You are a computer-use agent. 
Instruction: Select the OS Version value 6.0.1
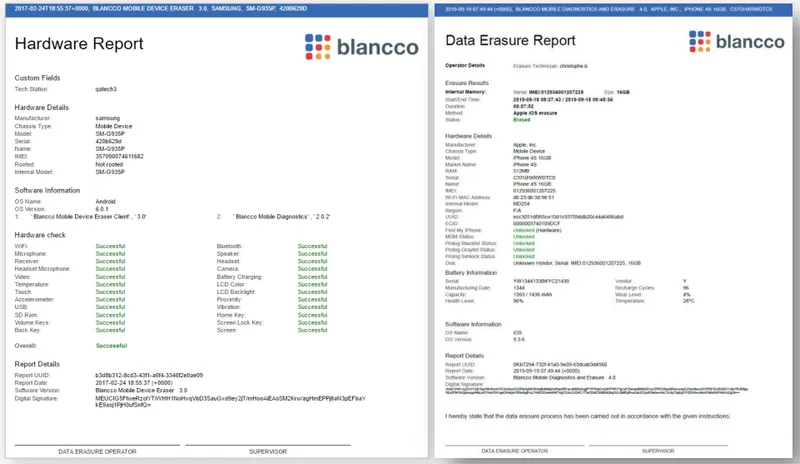(x=102, y=209)
